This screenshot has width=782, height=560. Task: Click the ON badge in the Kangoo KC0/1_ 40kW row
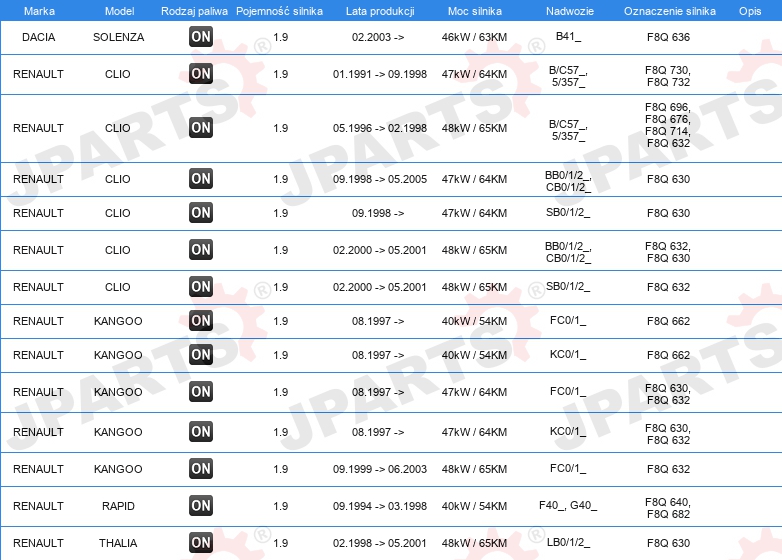pyautogui.click(x=201, y=355)
